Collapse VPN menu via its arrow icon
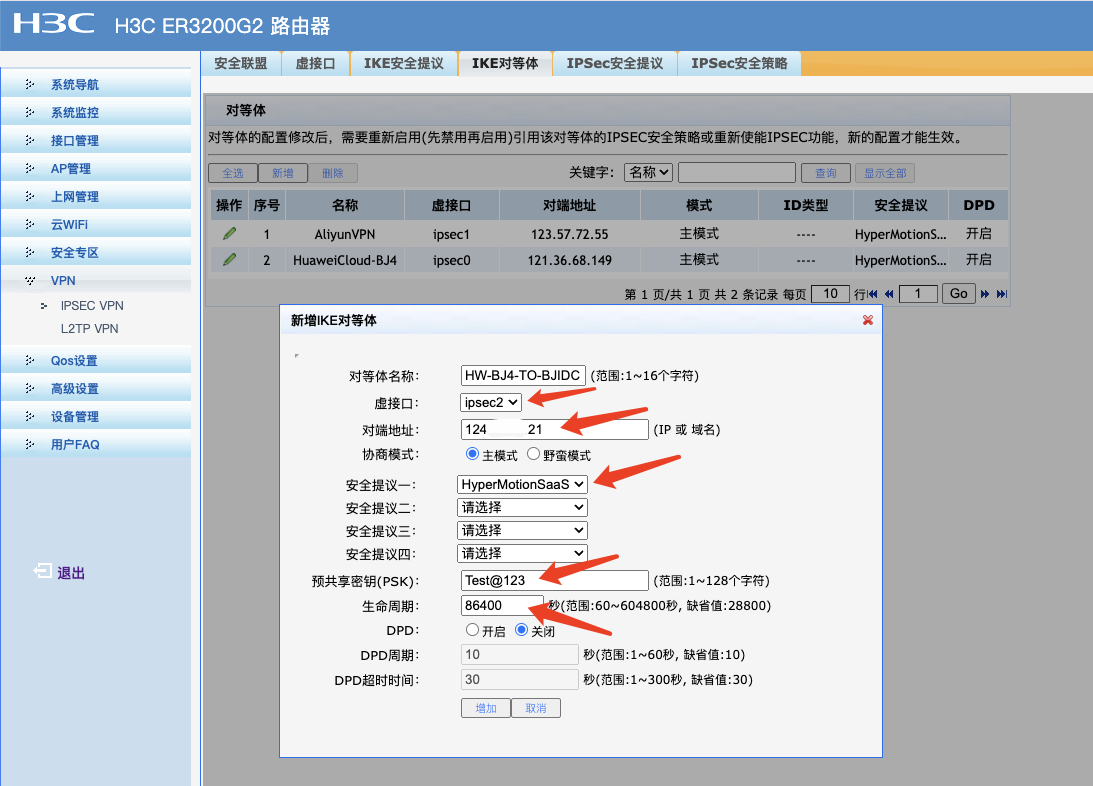 click(29, 281)
